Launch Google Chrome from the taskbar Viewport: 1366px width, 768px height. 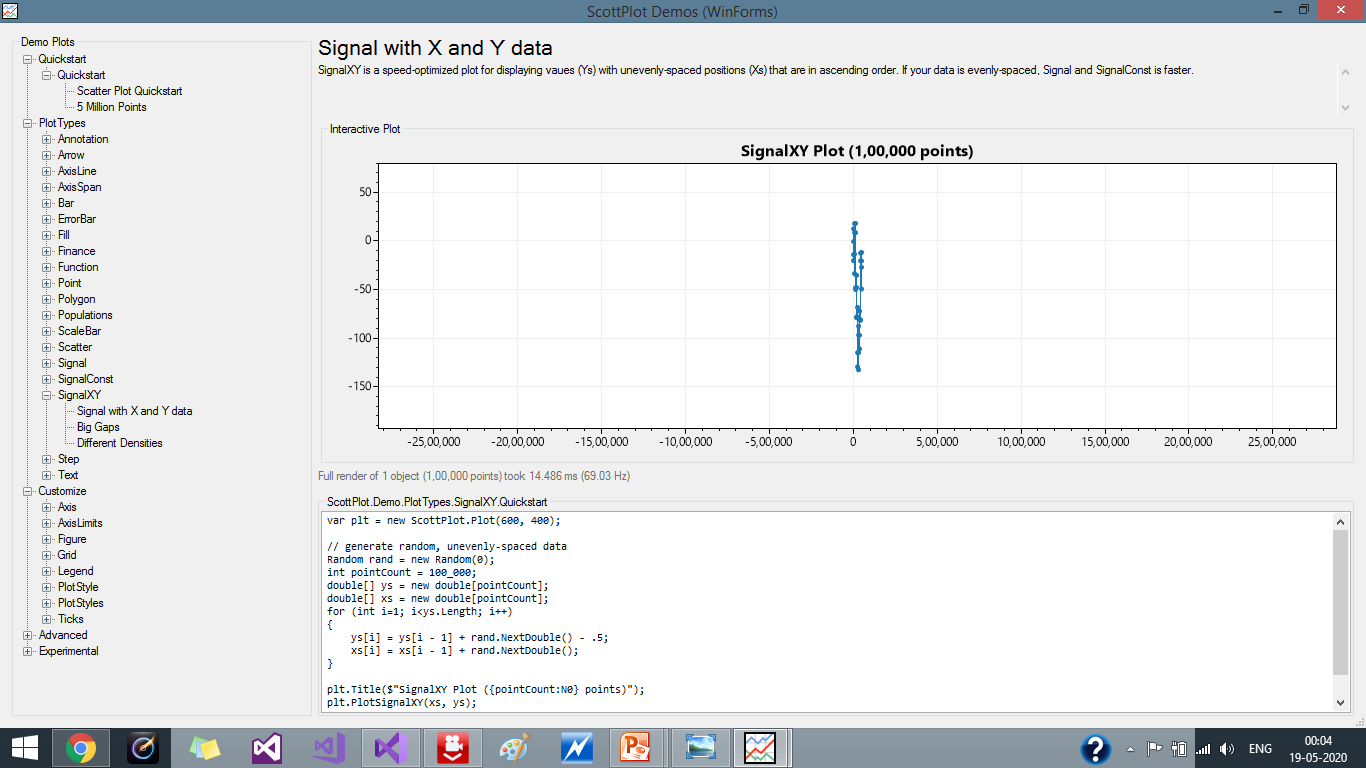tap(80, 747)
